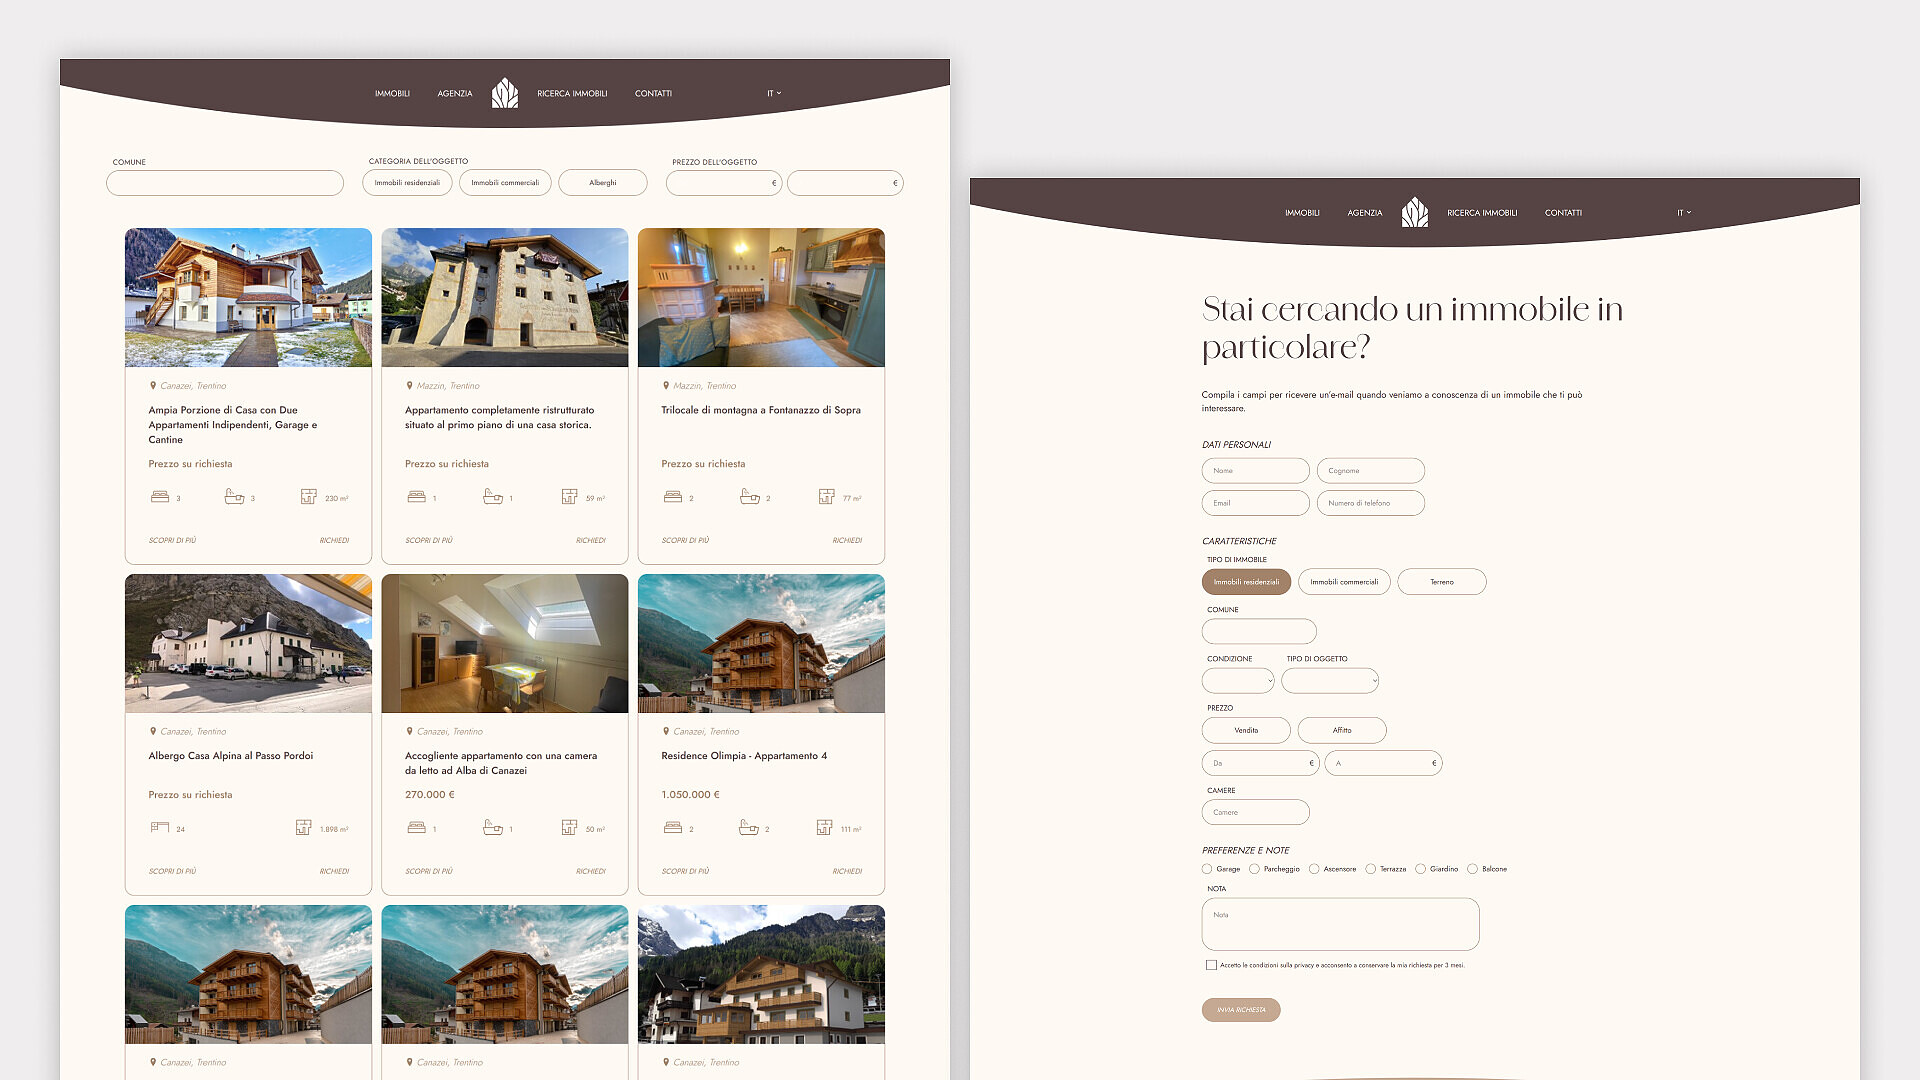This screenshot has height=1080, width=1920.
Task: Open Immobili menu in the left page header
Action: [x=392, y=93]
